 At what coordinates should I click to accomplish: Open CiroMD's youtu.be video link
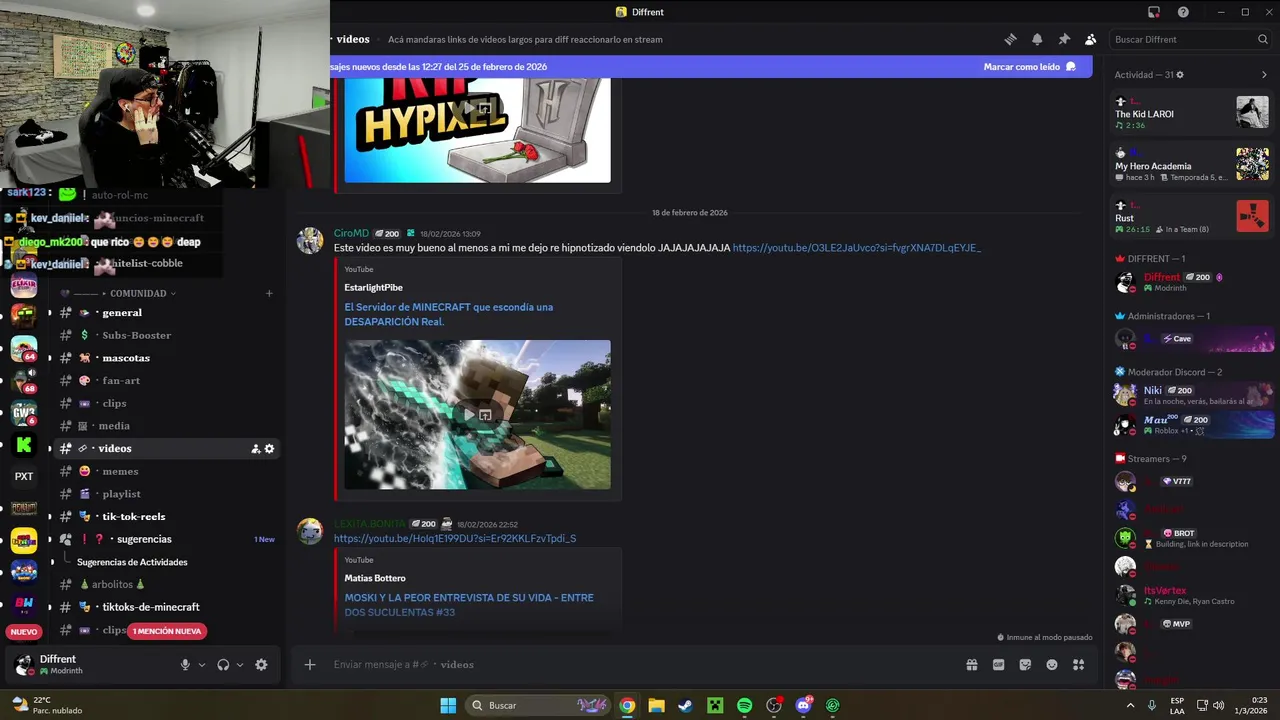pos(857,247)
